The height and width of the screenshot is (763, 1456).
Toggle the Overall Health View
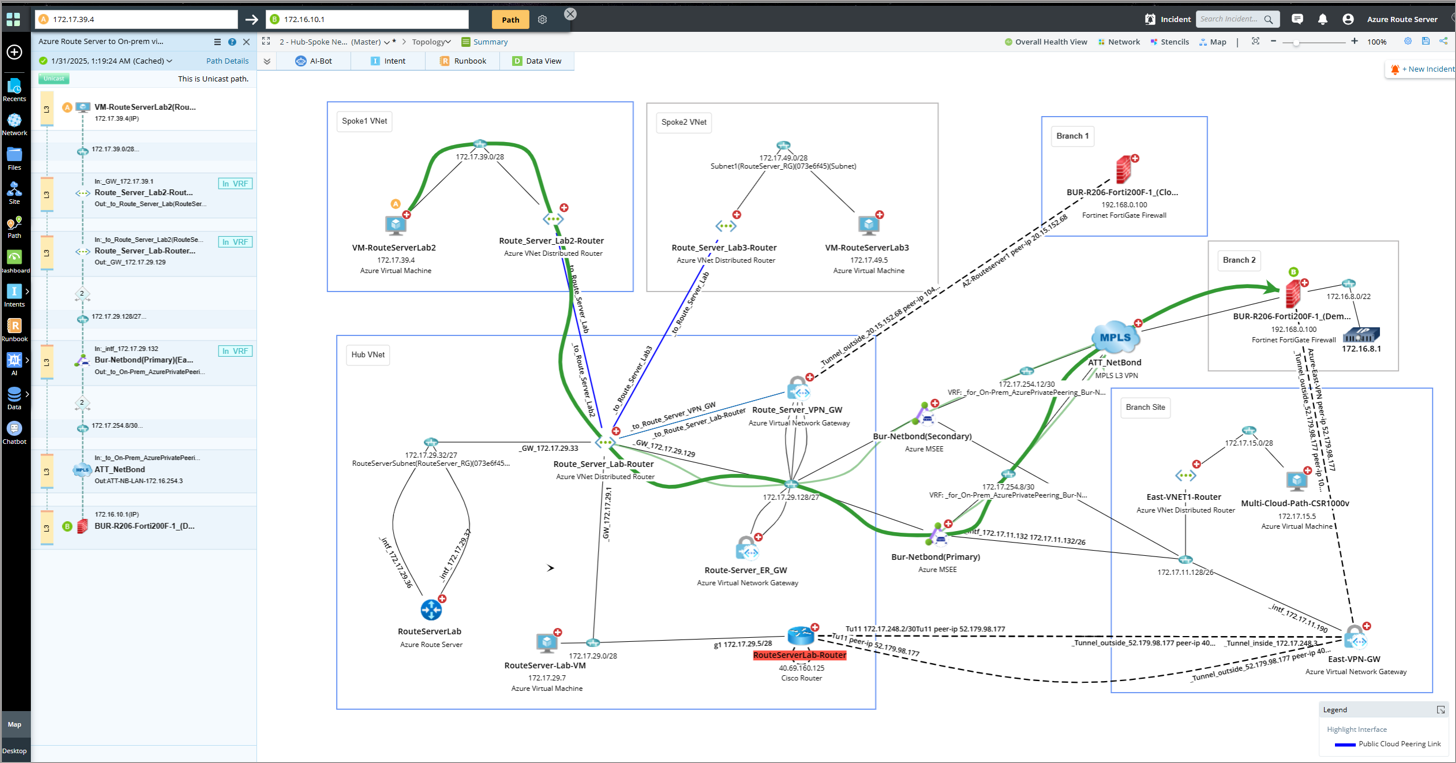1045,42
